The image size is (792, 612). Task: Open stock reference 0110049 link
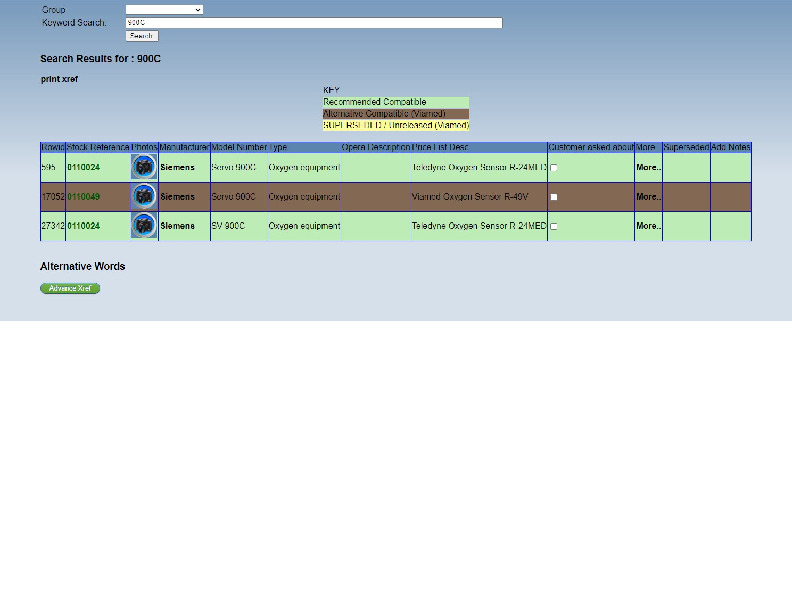[x=84, y=197]
